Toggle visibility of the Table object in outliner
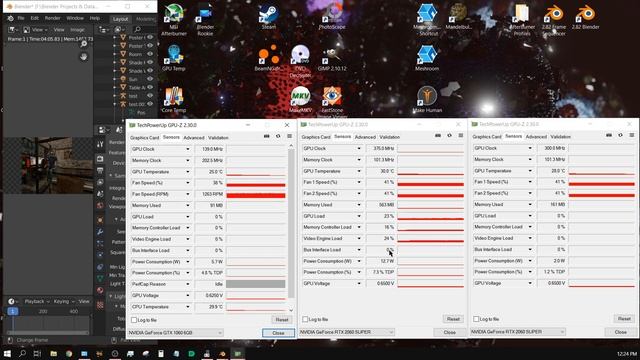The height and width of the screenshot is (360, 640). point(150,87)
